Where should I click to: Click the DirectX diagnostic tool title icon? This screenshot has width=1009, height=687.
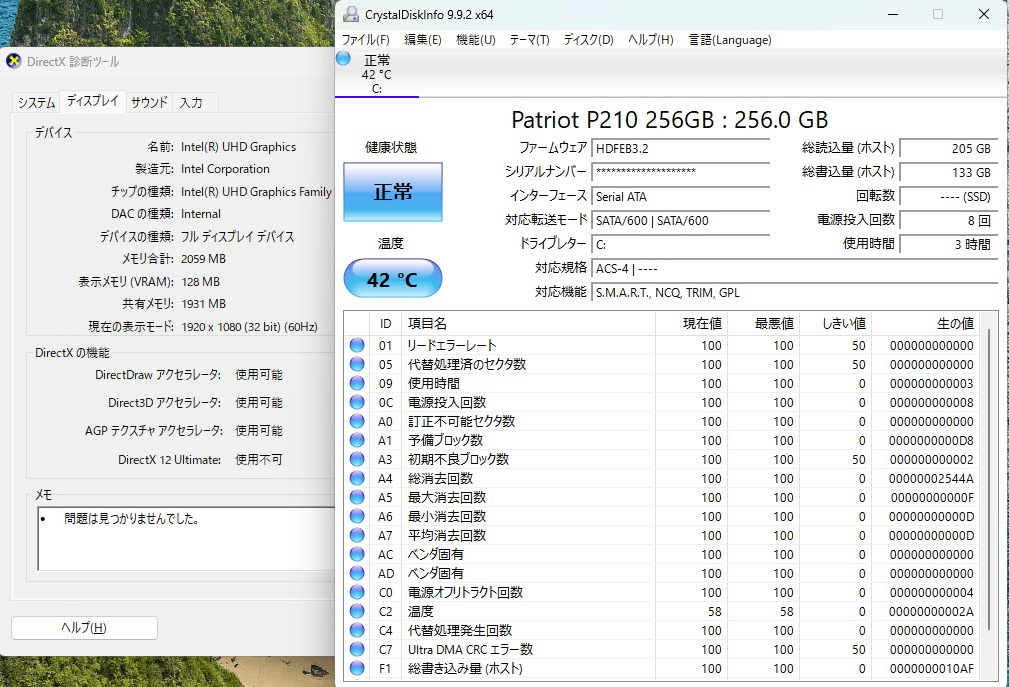(x=13, y=61)
